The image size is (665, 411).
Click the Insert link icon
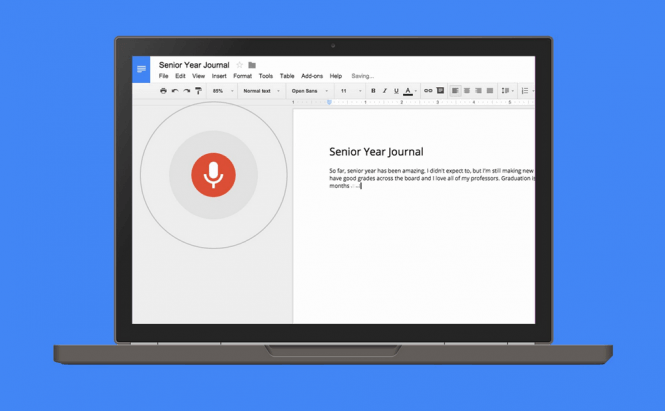[428, 91]
